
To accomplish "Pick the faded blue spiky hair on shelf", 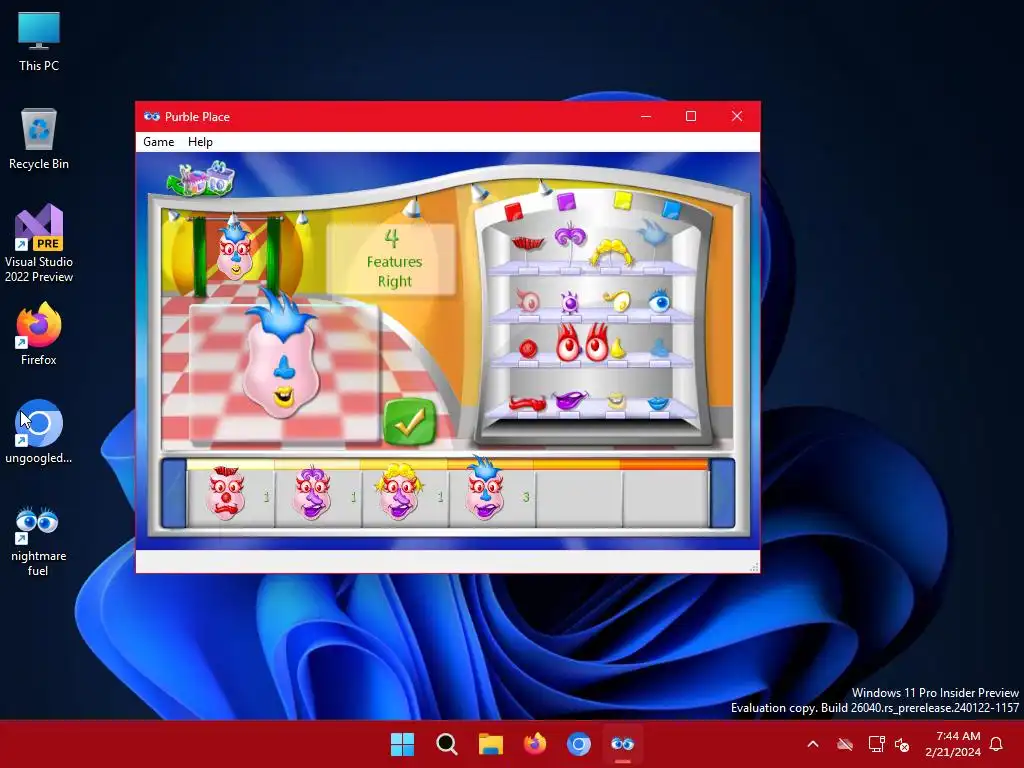I will (x=652, y=232).
